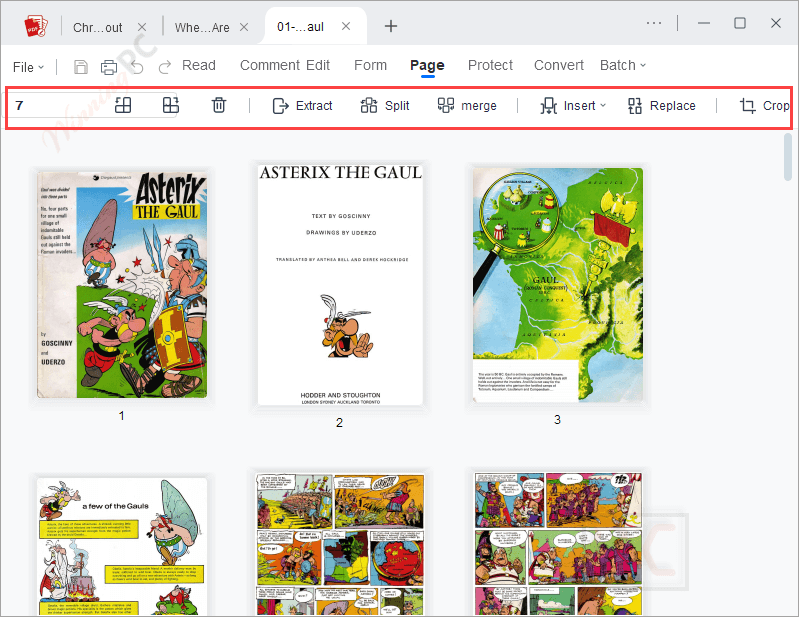Select page 1 Asterix cover thumbnail
This screenshot has height=617, width=799.
[122, 284]
